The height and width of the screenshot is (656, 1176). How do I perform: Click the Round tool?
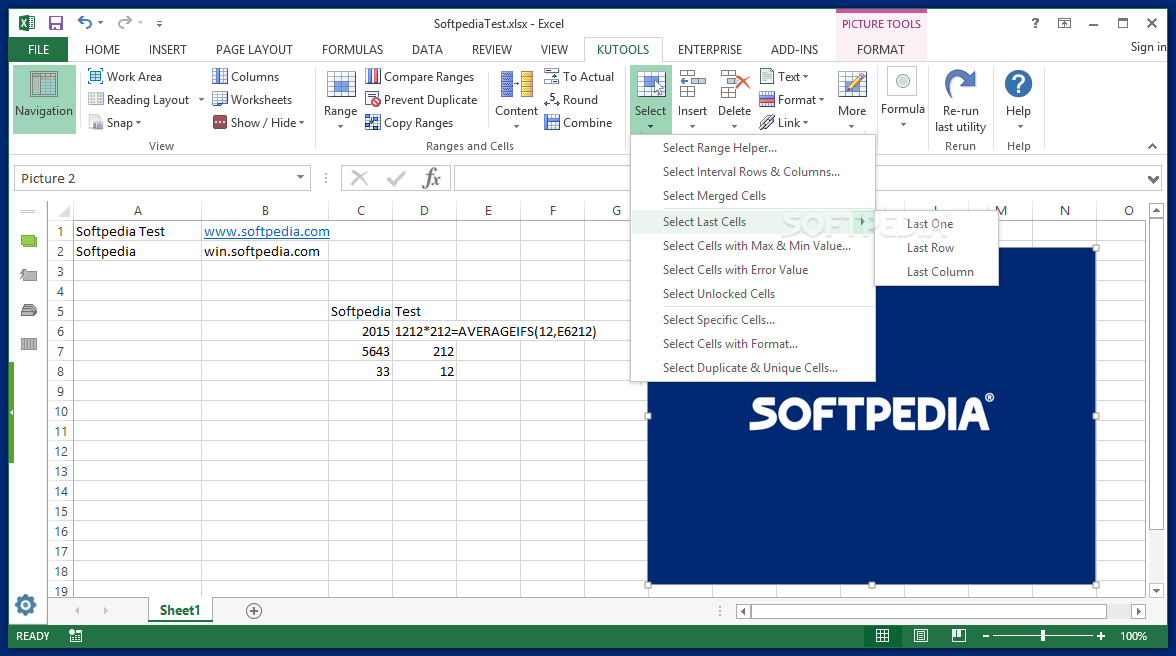click(572, 100)
